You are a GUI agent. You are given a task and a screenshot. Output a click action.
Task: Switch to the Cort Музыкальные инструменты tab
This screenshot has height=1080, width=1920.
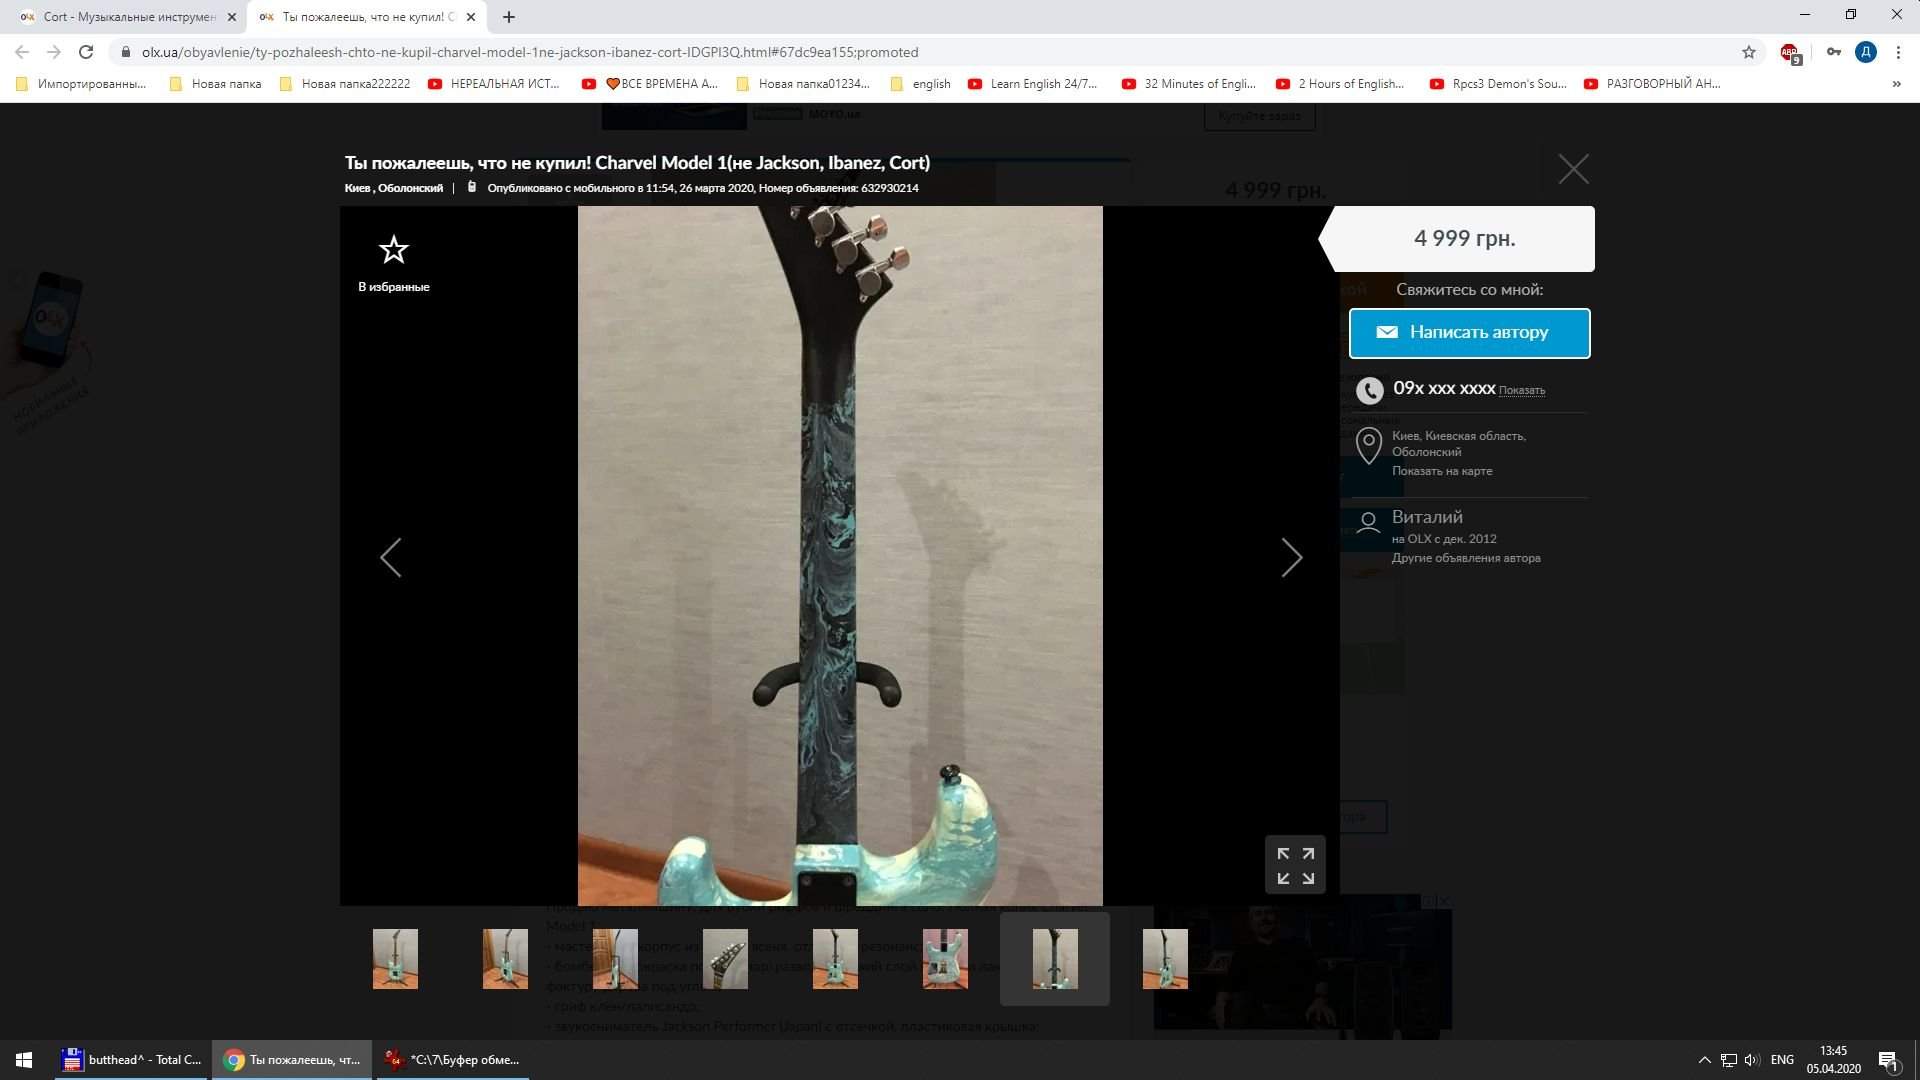pyautogui.click(x=130, y=17)
